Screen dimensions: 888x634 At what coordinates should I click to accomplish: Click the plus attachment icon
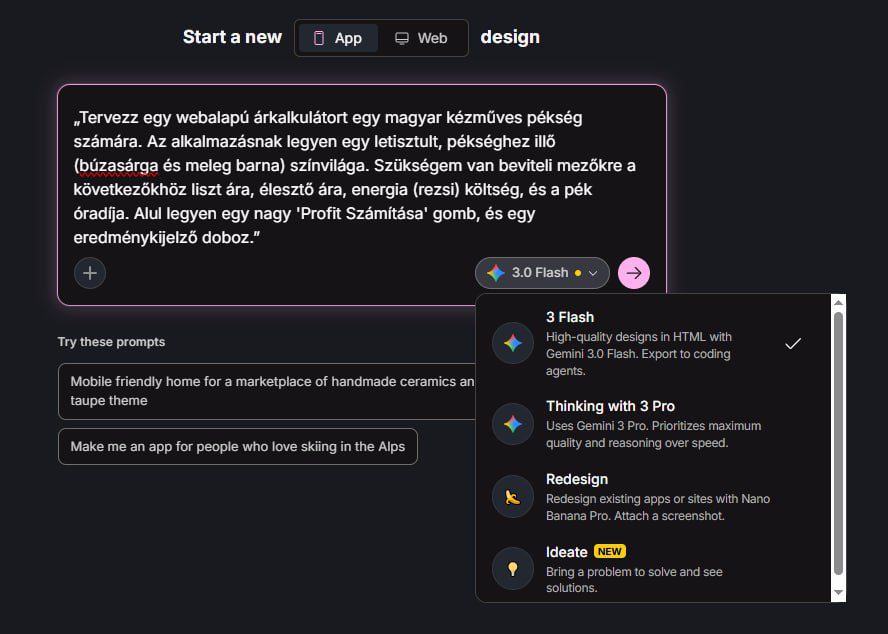point(90,272)
